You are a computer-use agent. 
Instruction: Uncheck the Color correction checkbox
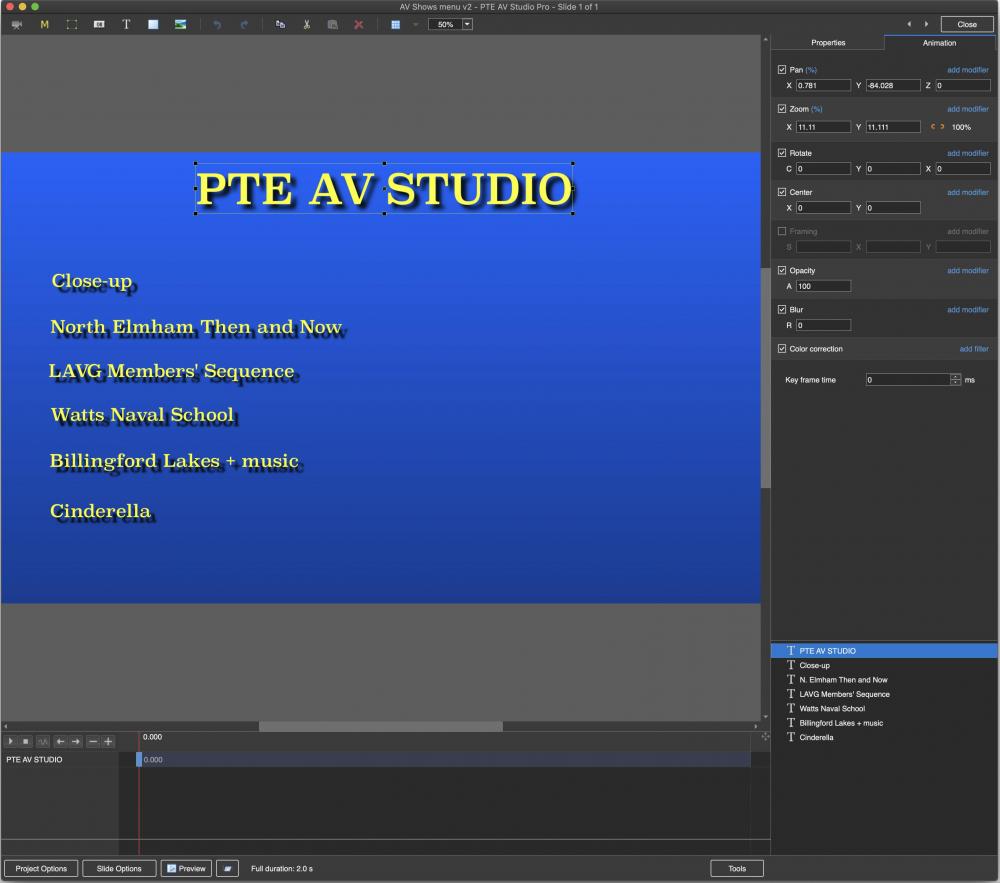(782, 349)
